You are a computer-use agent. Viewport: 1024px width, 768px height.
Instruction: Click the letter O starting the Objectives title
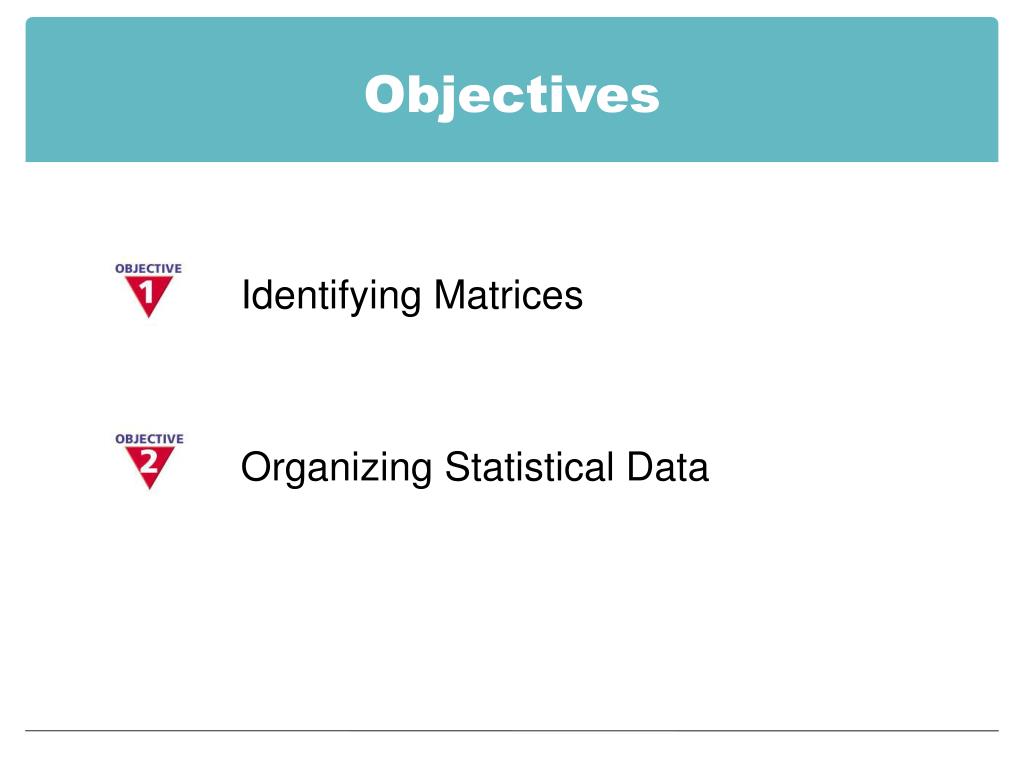[x=384, y=95]
